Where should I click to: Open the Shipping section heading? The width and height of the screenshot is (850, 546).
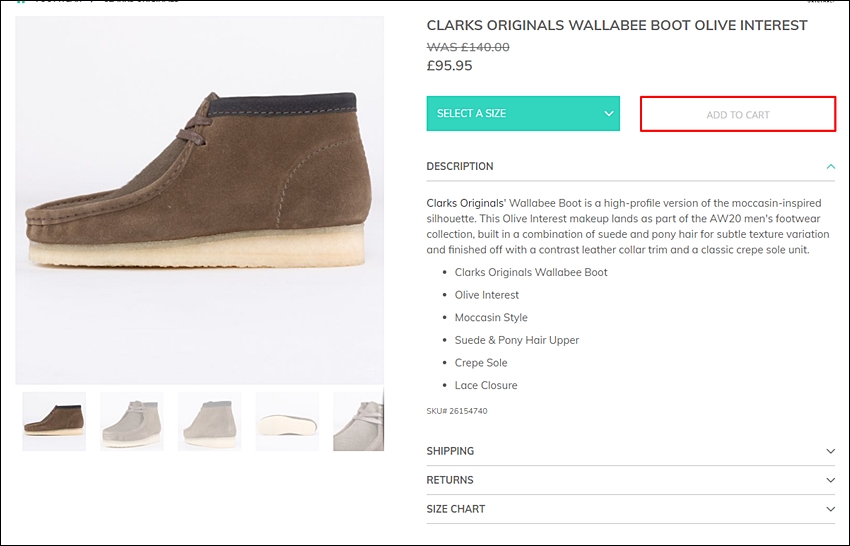click(450, 451)
